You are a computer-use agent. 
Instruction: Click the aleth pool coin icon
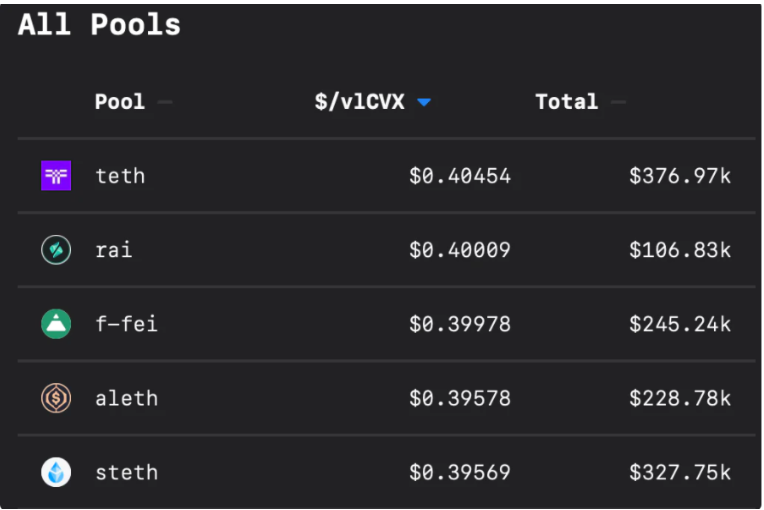[x=56, y=398]
